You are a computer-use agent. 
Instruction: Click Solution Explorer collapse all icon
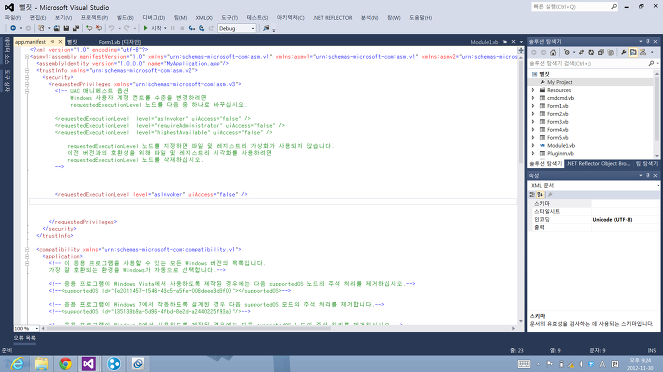click(601, 52)
